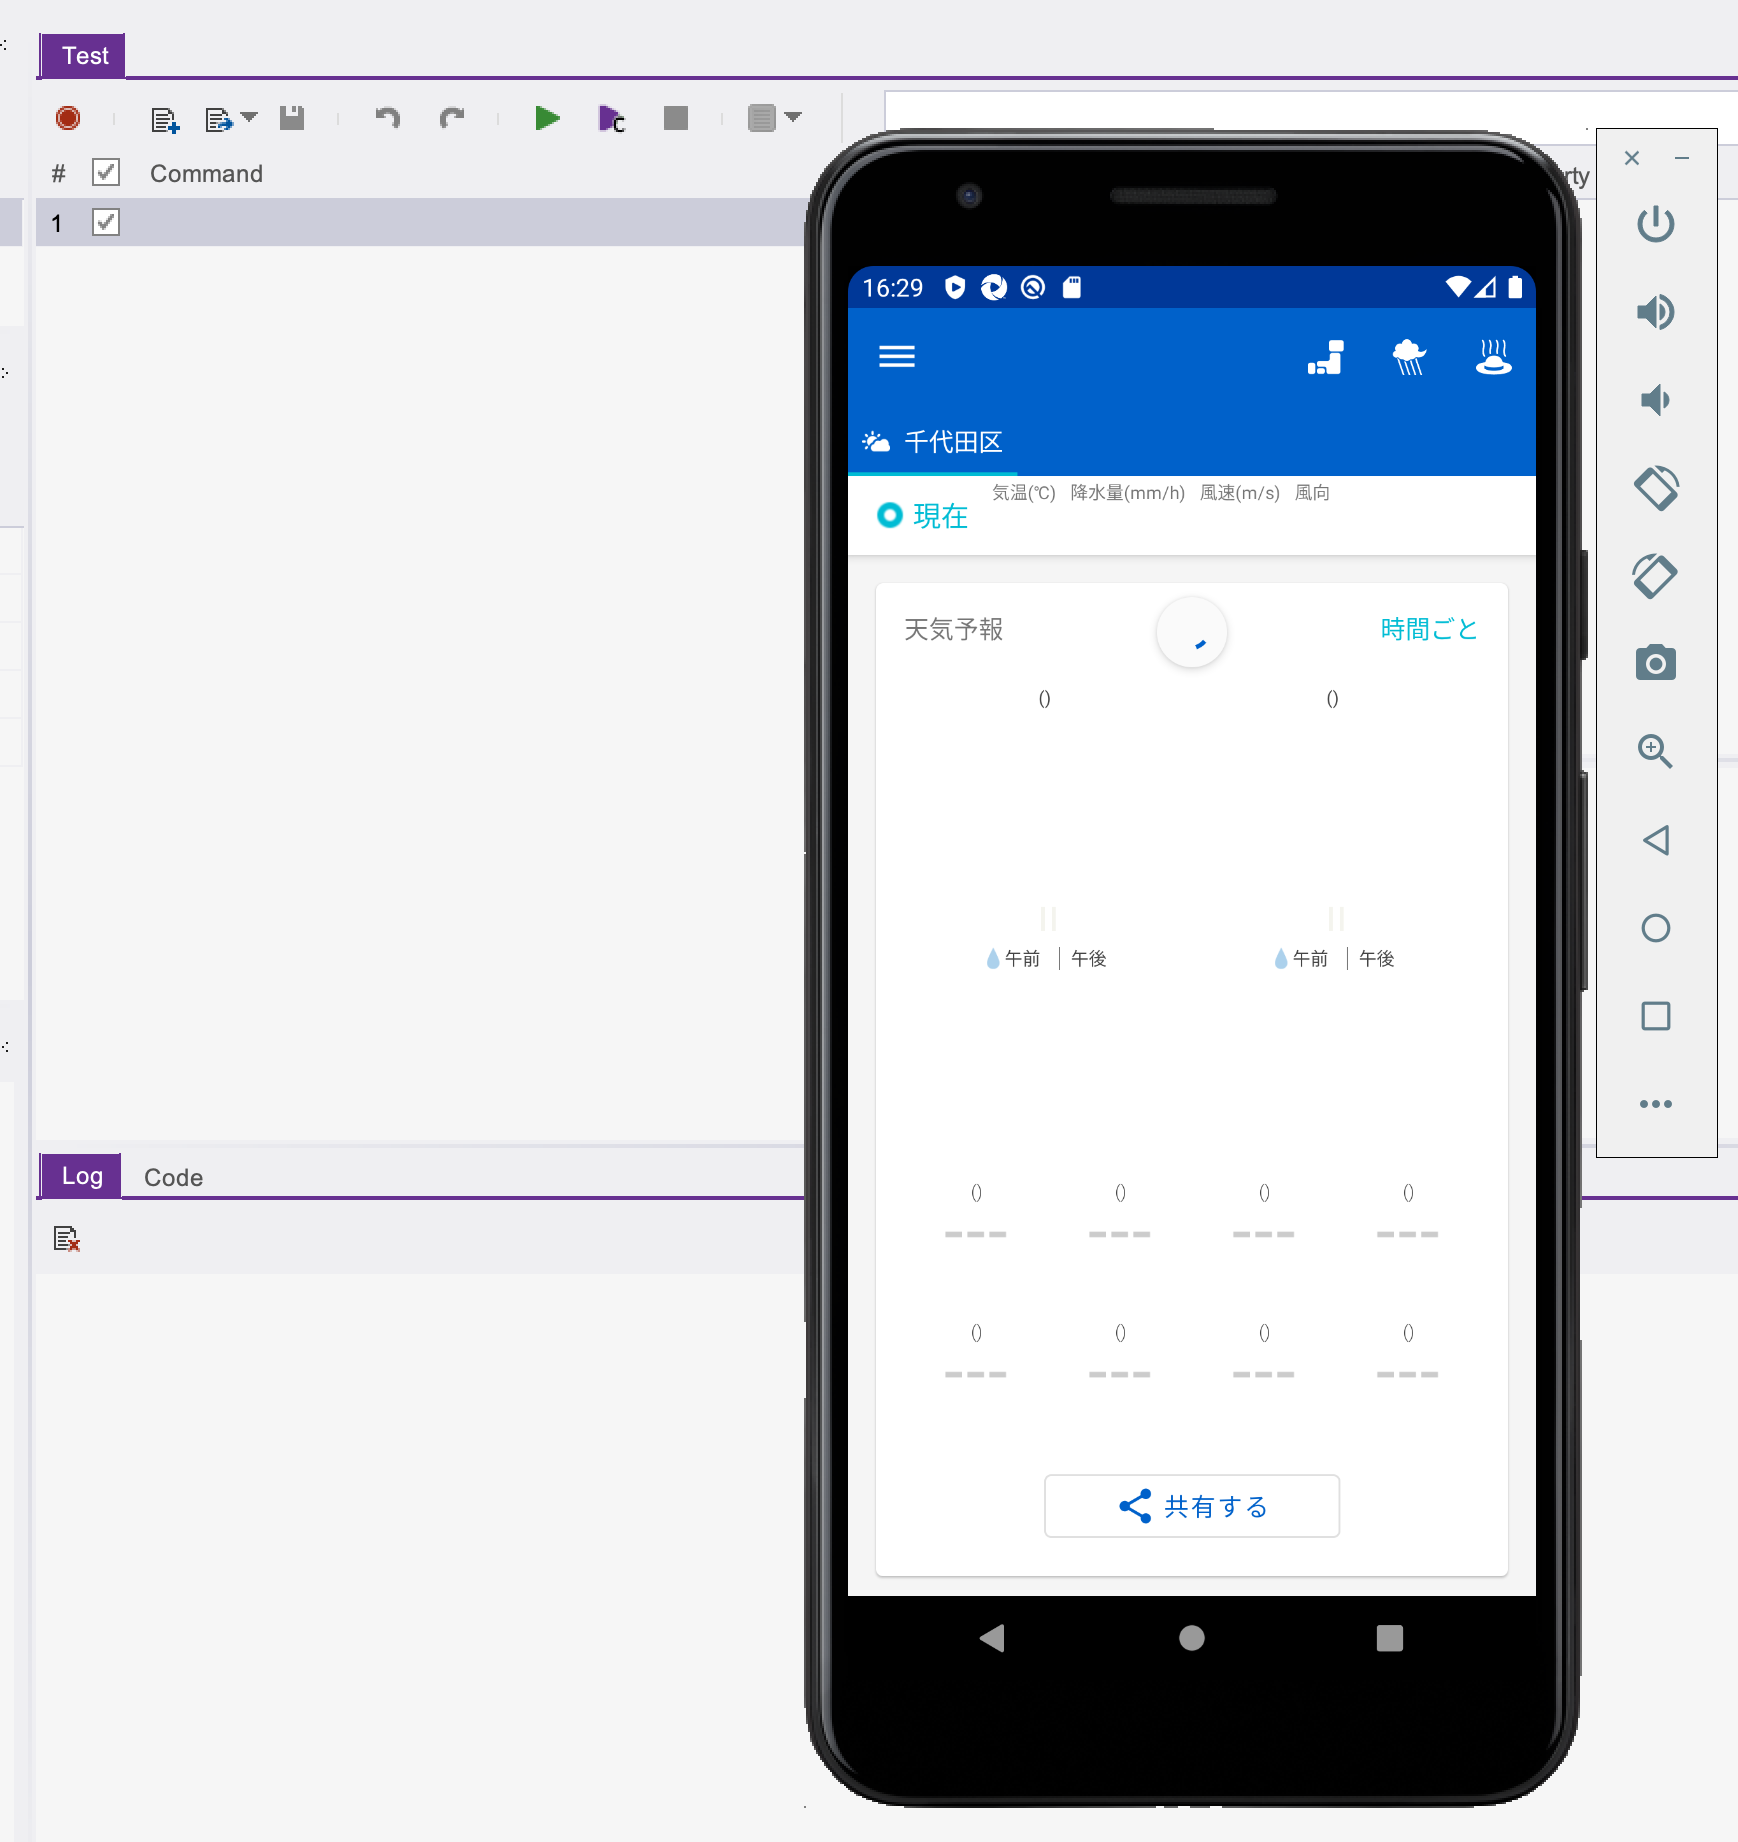Tap the 16:29 clock in status bar

(x=893, y=288)
